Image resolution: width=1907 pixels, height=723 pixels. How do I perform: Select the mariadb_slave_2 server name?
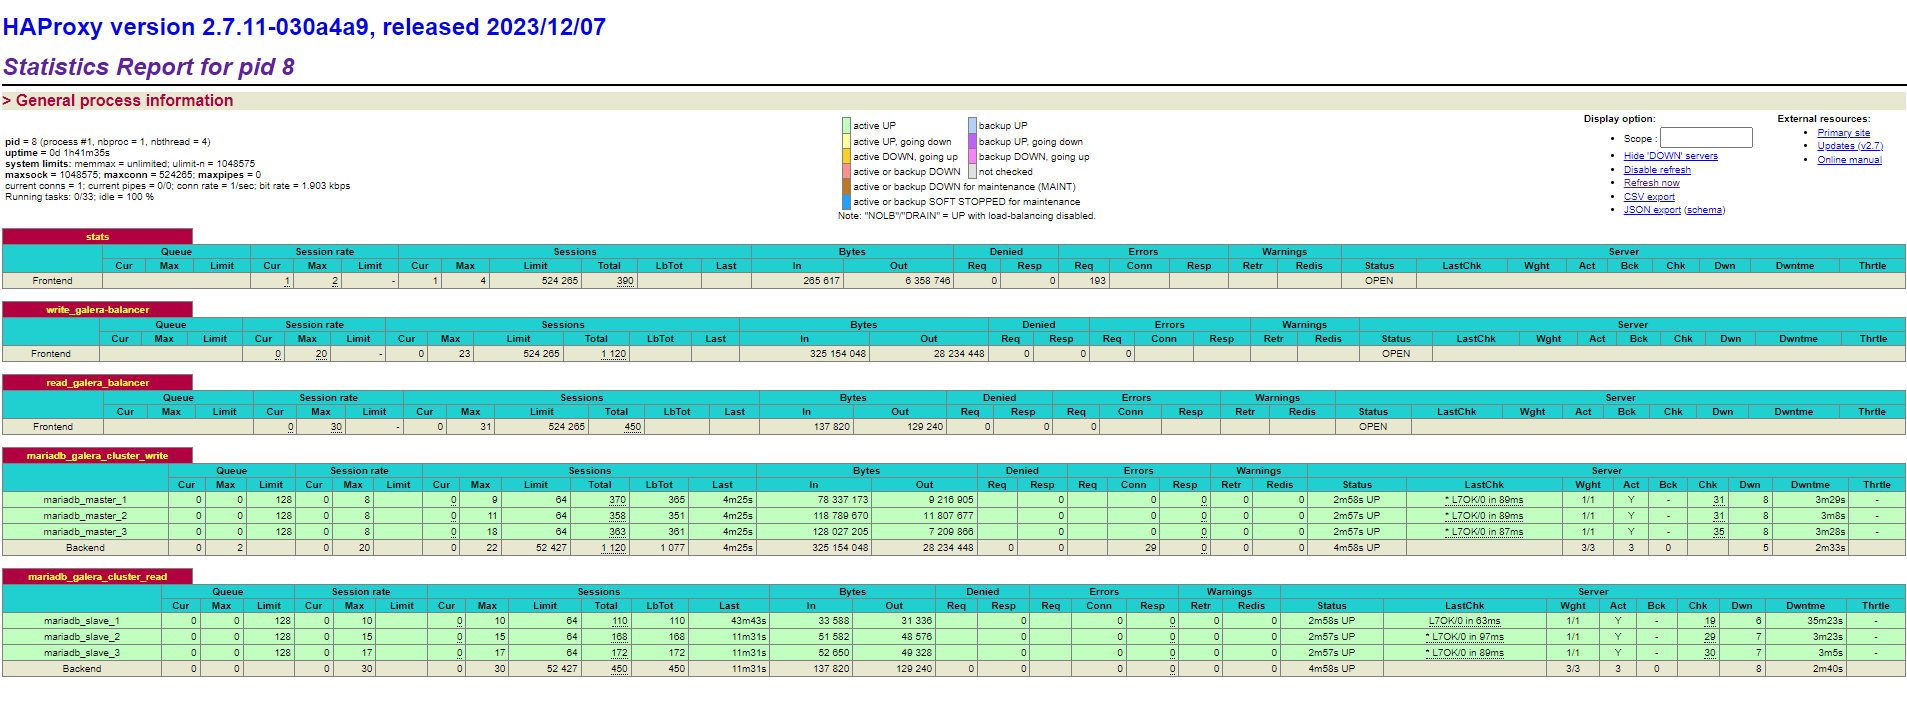pyautogui.click(x=82, y=637)
